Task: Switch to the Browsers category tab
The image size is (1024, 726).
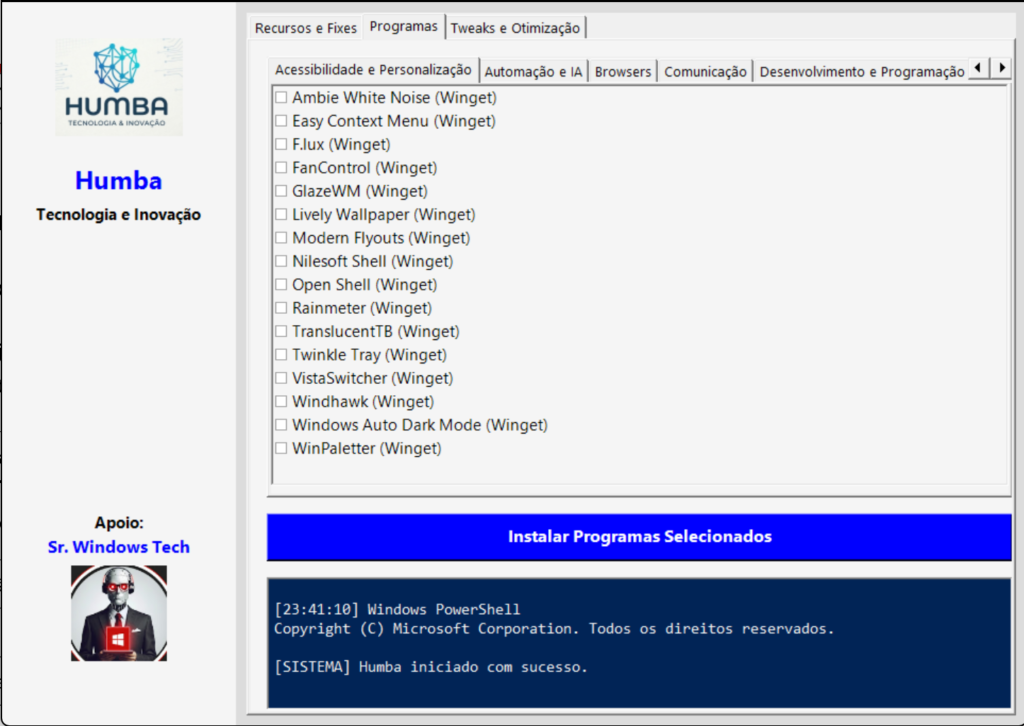Action: coord(622,72)
